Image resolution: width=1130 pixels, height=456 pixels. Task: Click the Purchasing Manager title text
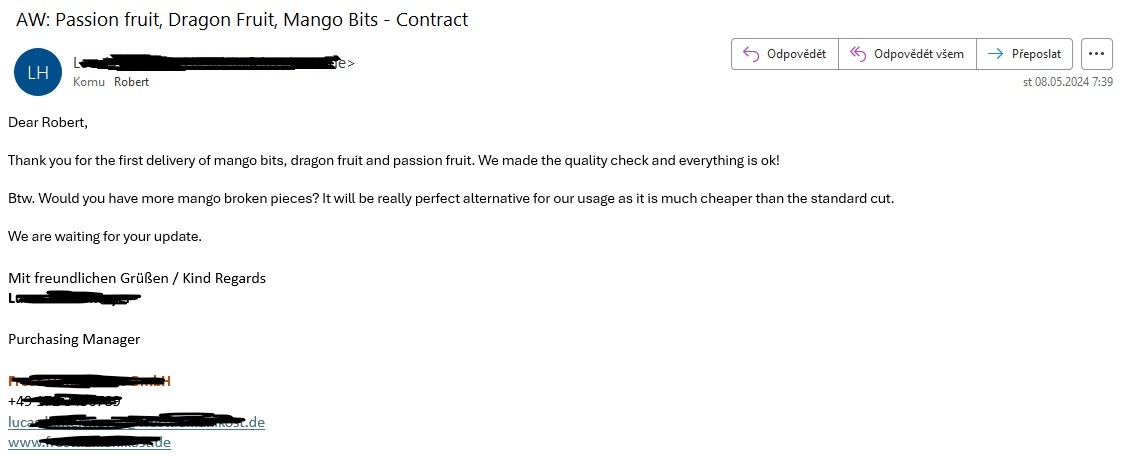coord(74,339)
